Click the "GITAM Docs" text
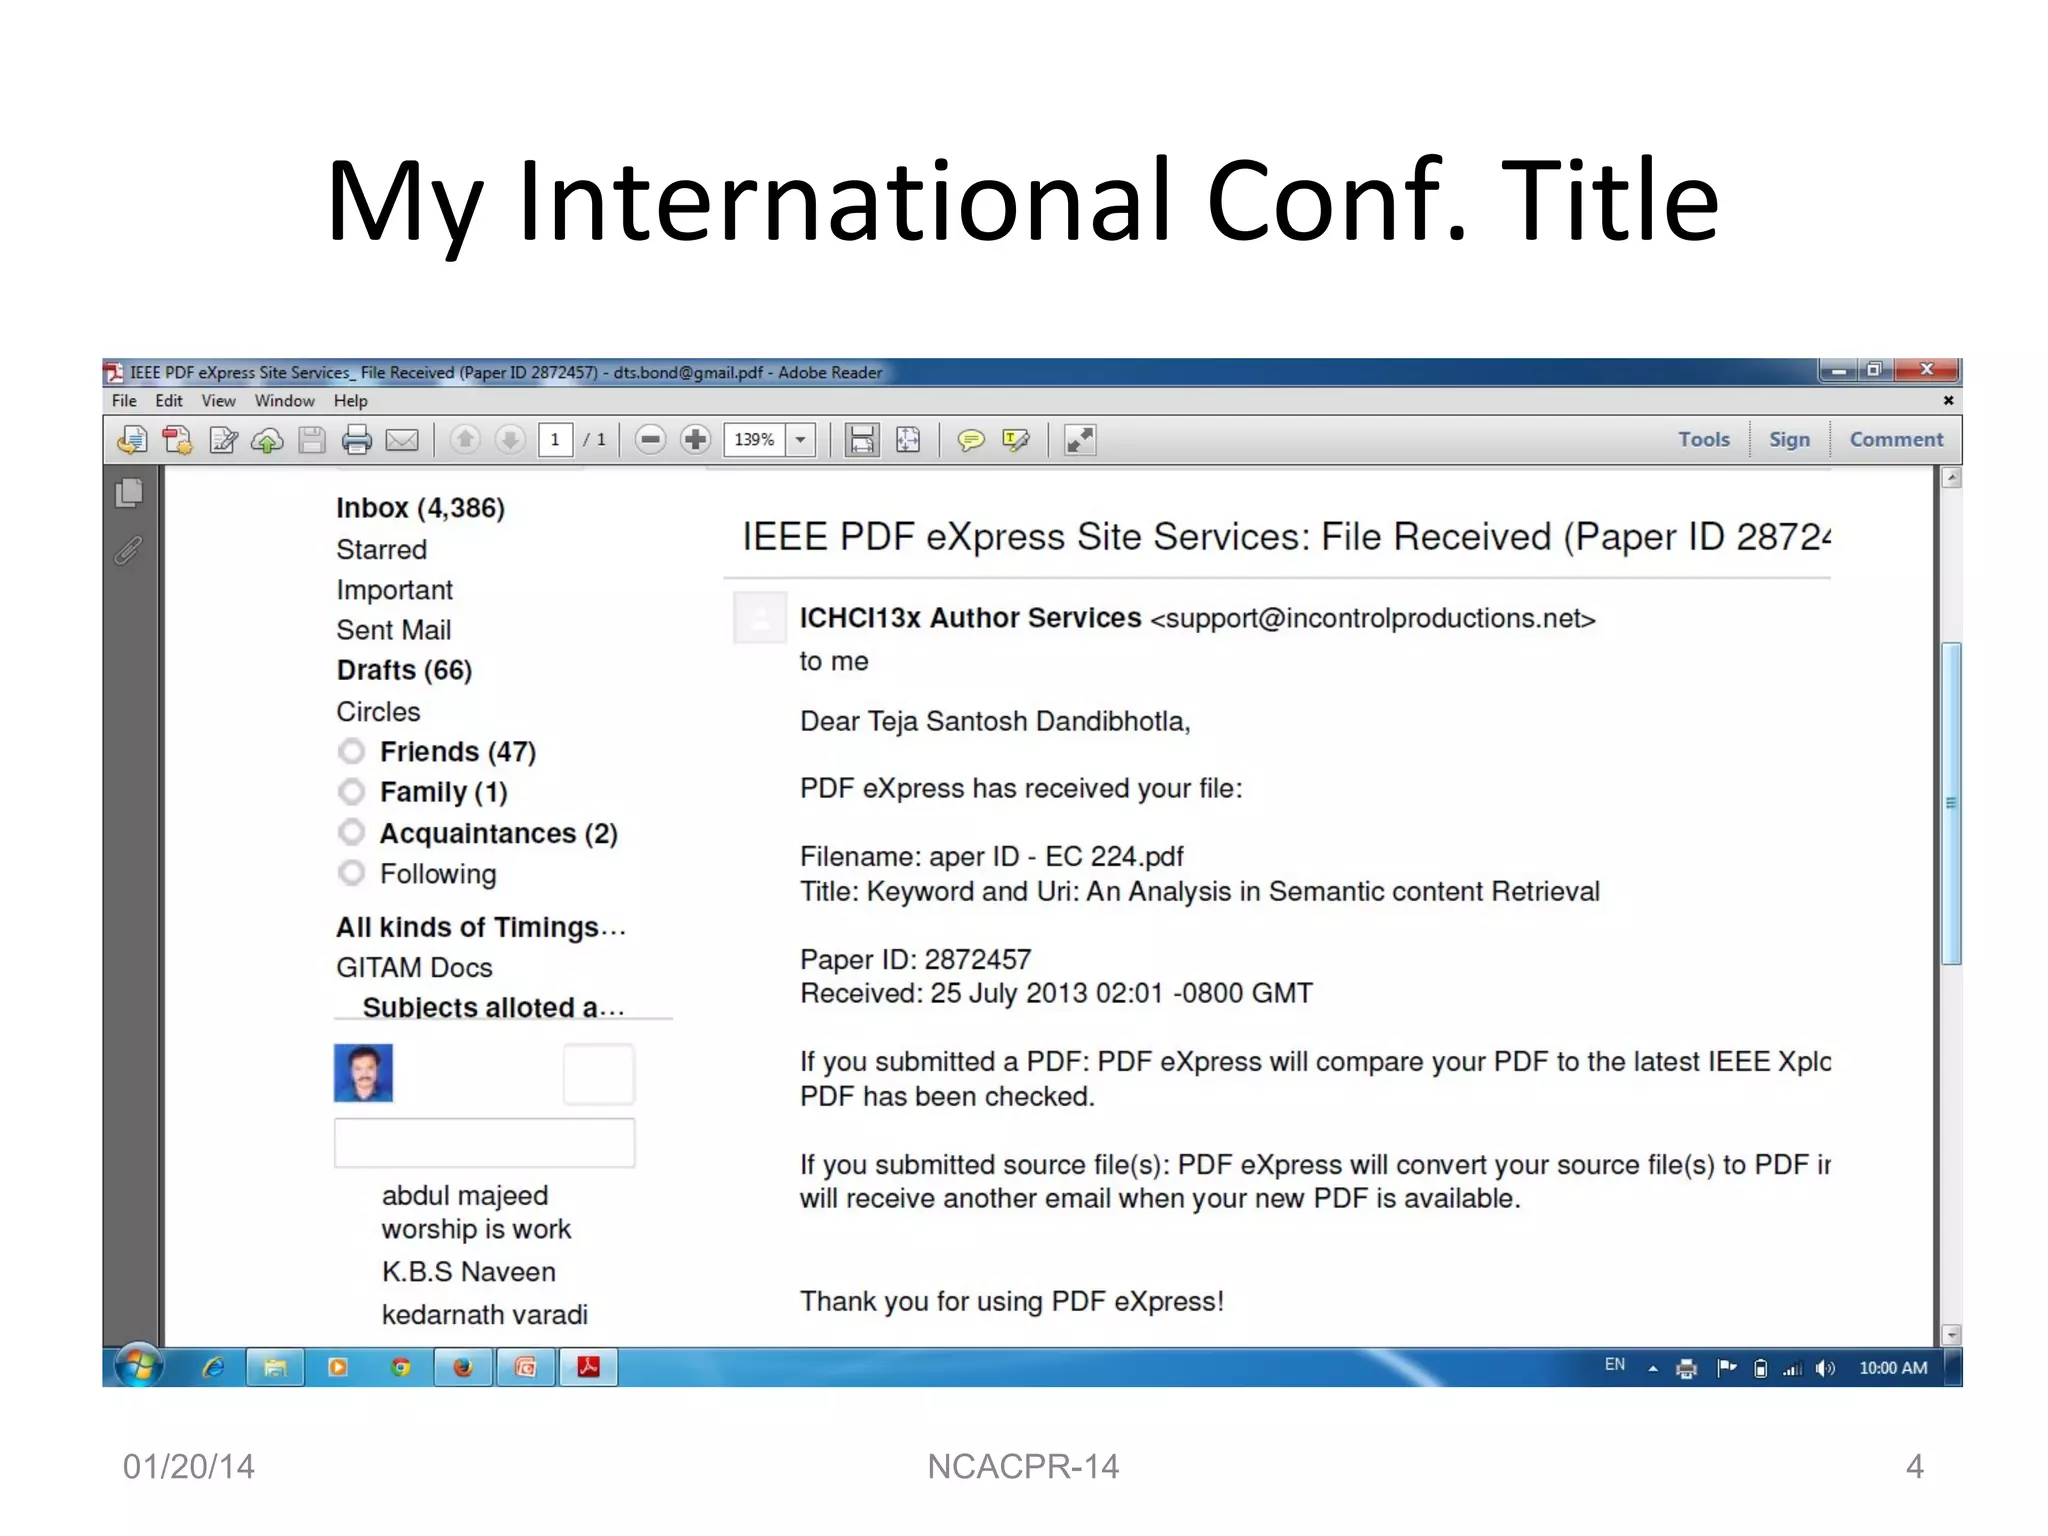The image size is (2048, 1536). point(414,967)
